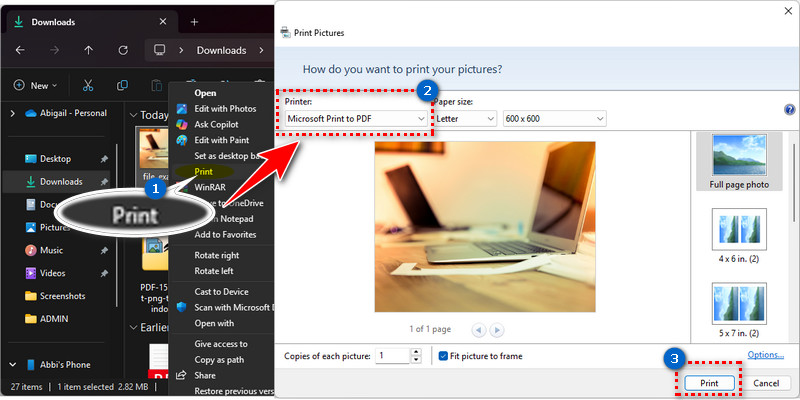800x400 pixels.
Task: Click the Copies of each picture field
Action: (393, 356)
